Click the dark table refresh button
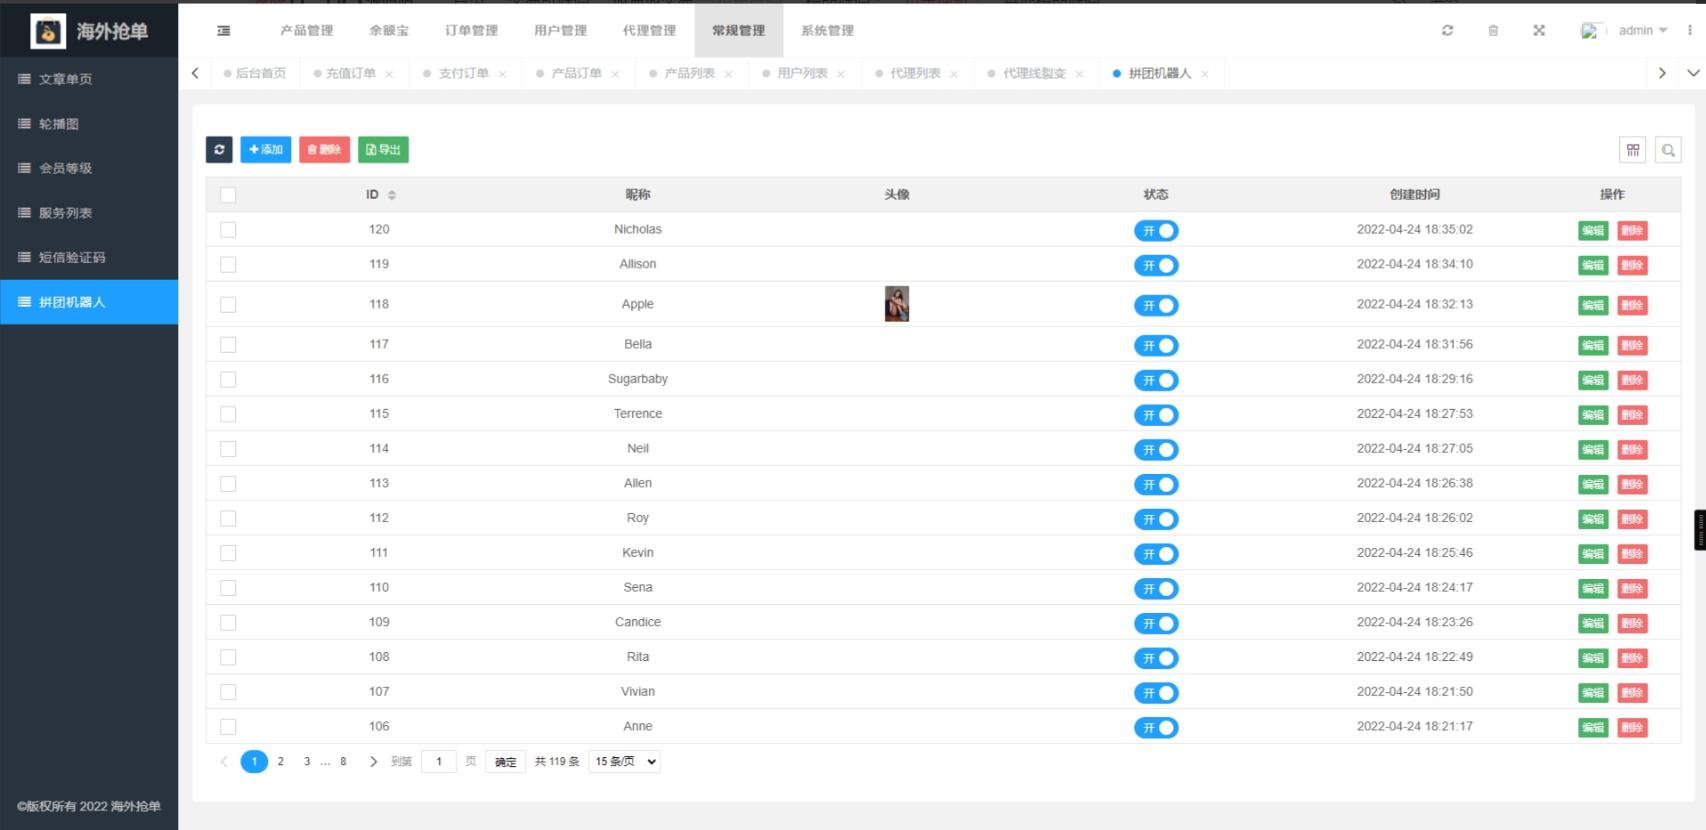The image size is (1706, 830). 219,150
